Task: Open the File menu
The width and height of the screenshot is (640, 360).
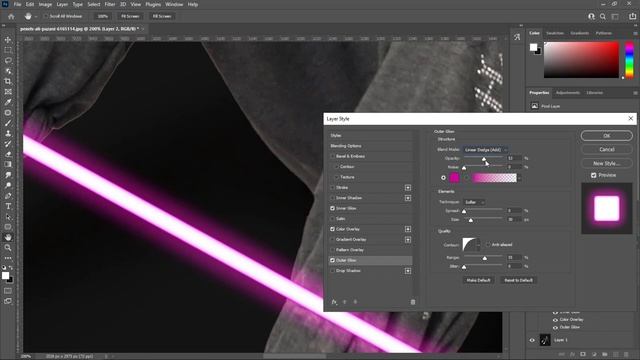Action: click(17, 4)
